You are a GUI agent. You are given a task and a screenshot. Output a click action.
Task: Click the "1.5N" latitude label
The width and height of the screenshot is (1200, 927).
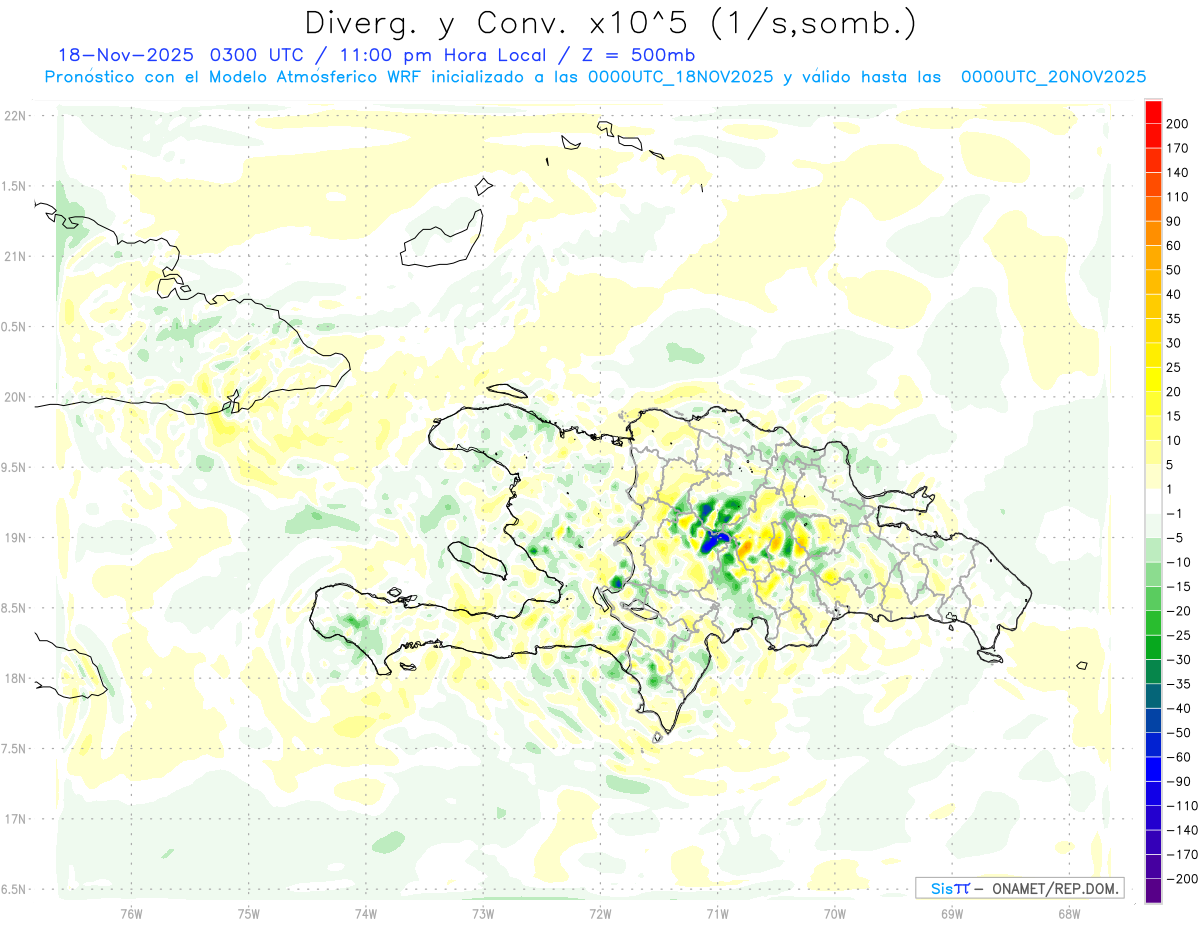[x=14, y=186]
